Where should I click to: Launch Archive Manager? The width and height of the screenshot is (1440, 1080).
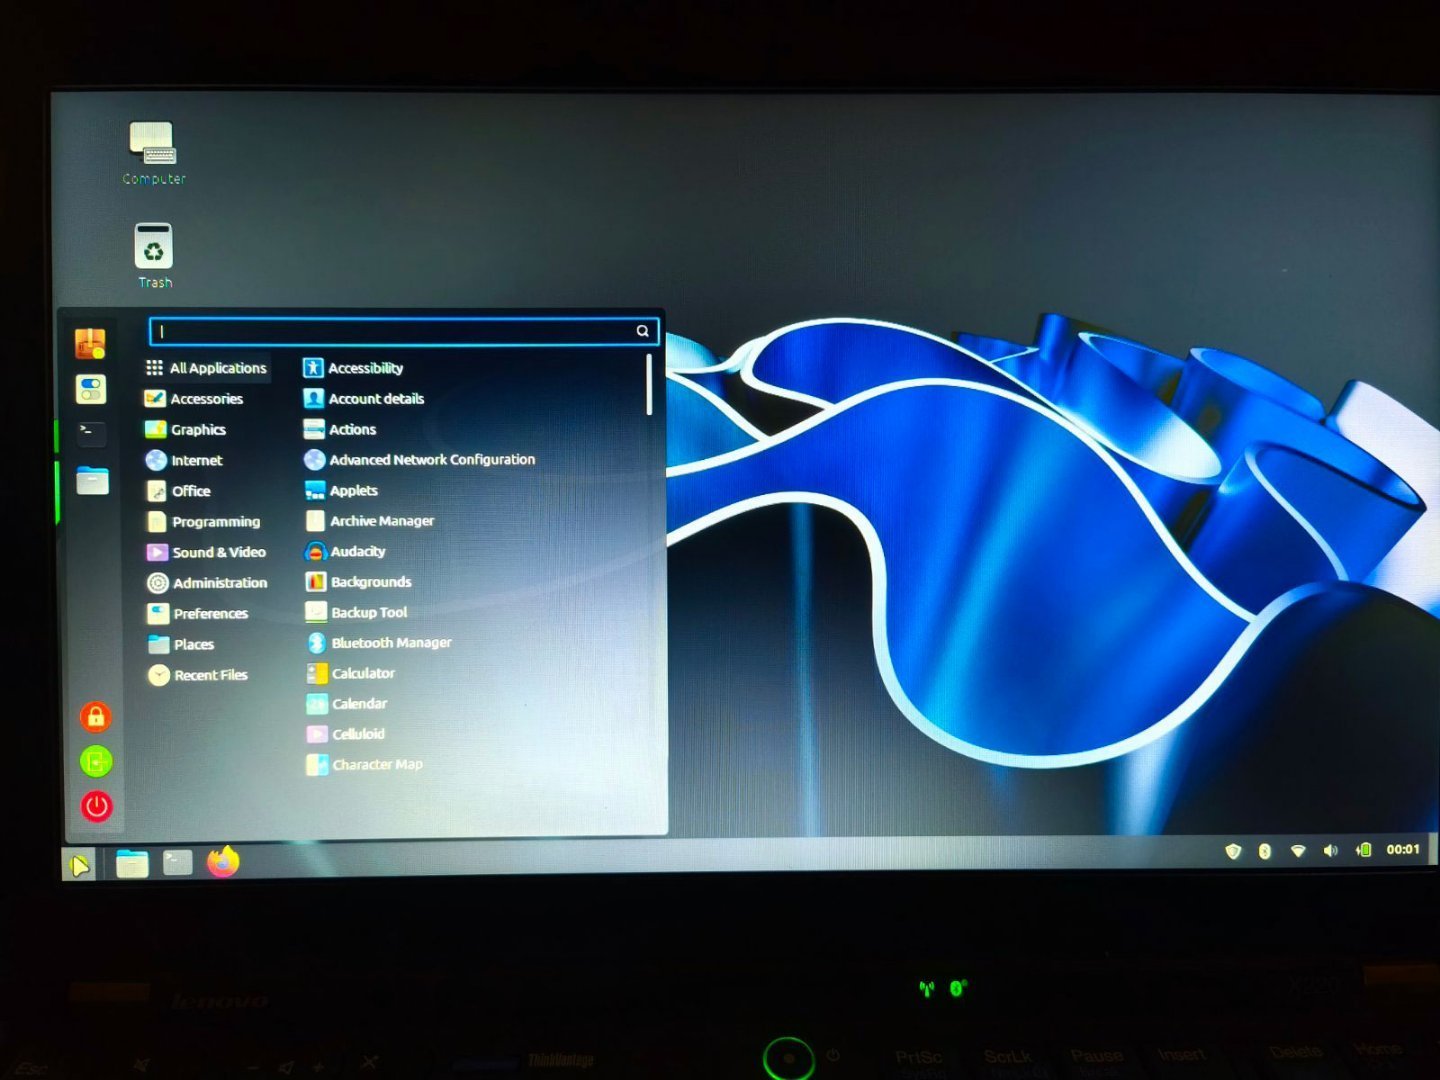tap(369, 521)
